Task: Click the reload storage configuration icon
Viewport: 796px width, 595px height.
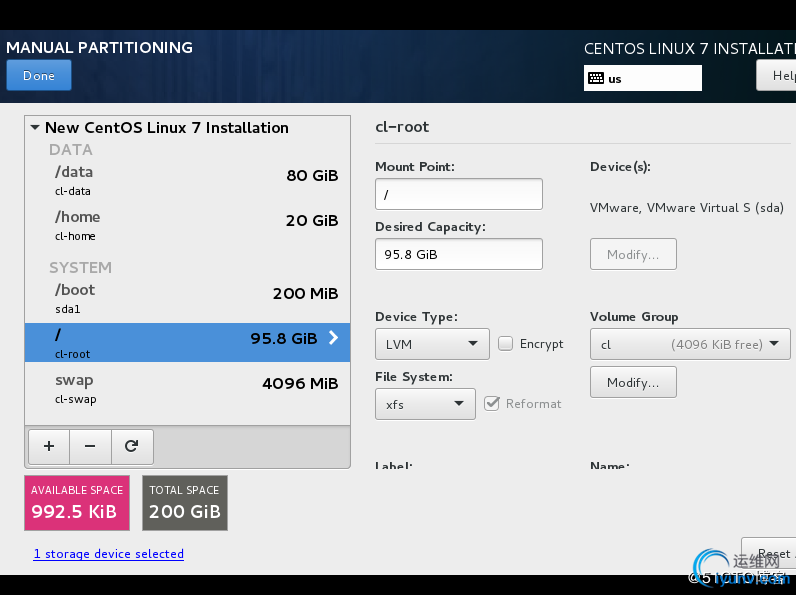Action: click(x=132, y=446)
